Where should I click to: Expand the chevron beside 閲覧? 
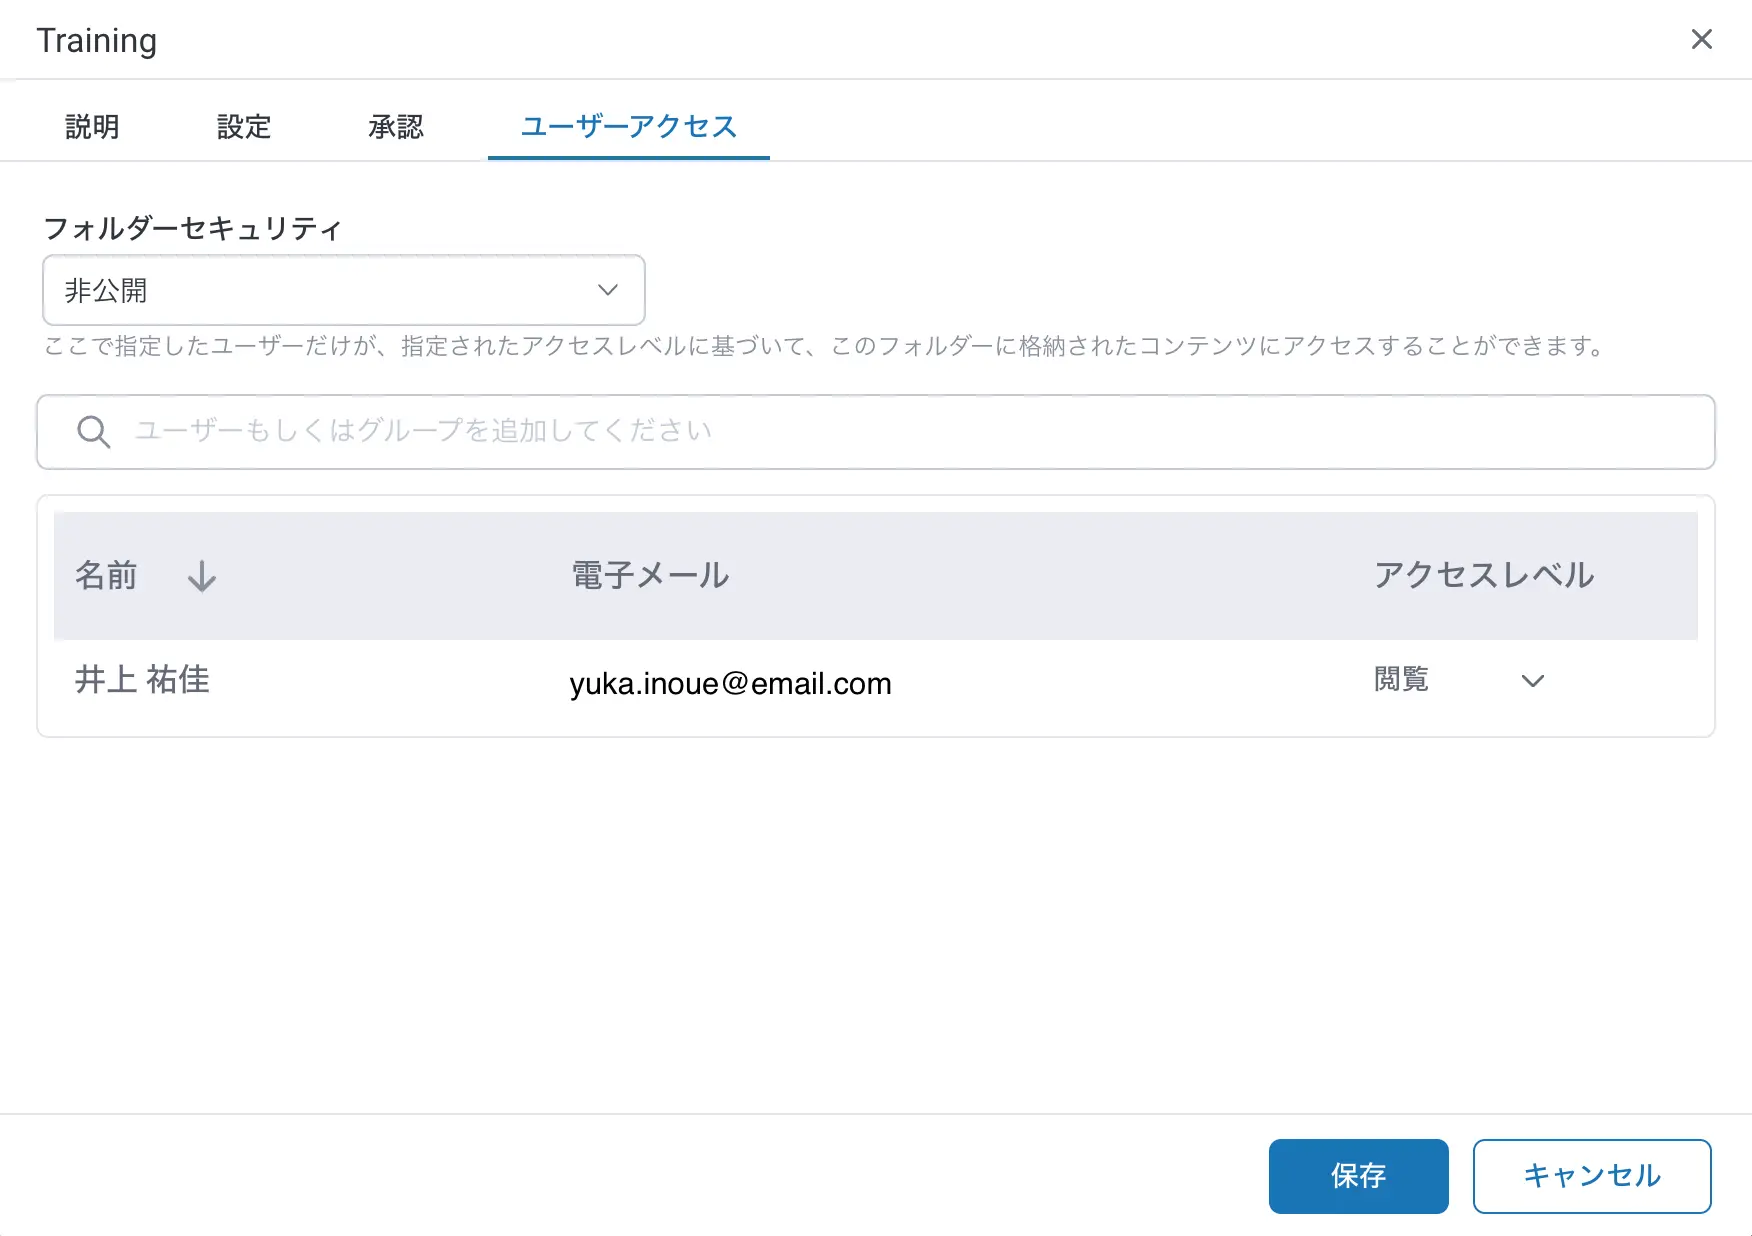(1532, 681)
